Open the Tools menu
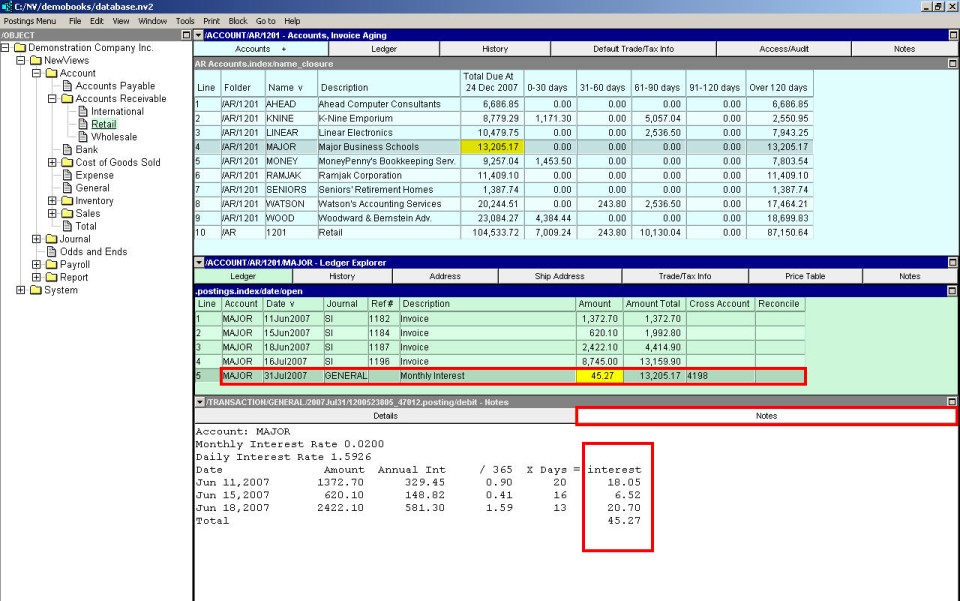Viewport: 960px width, 601px height. (x=185, y=20)
